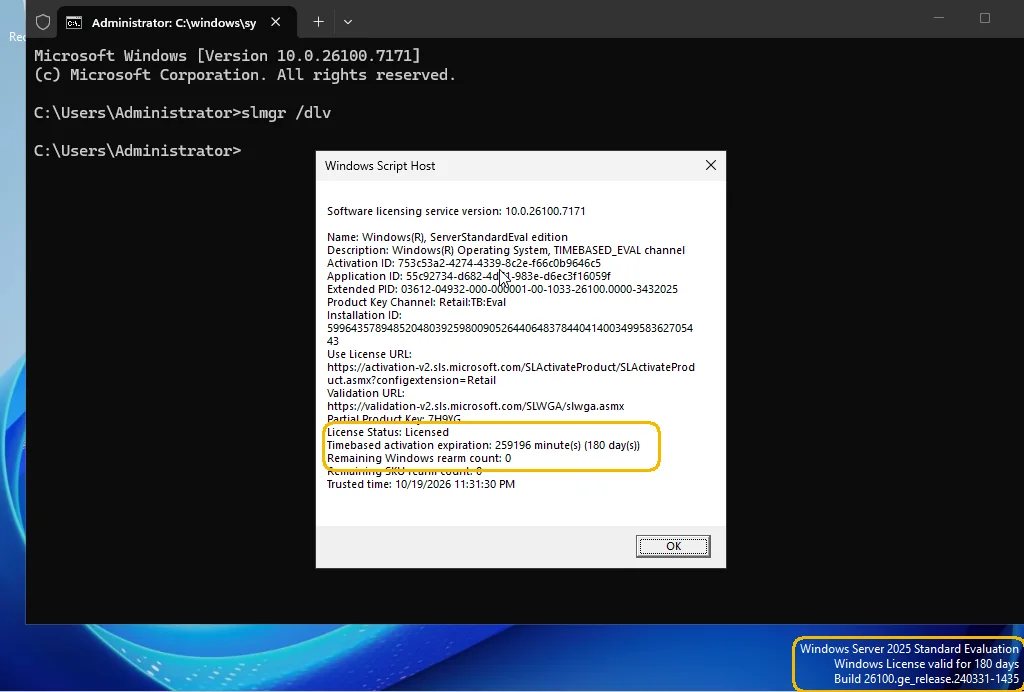Minimize the terminal window
The height and width of the screenshot is (692, 1024).
(939, 18)
